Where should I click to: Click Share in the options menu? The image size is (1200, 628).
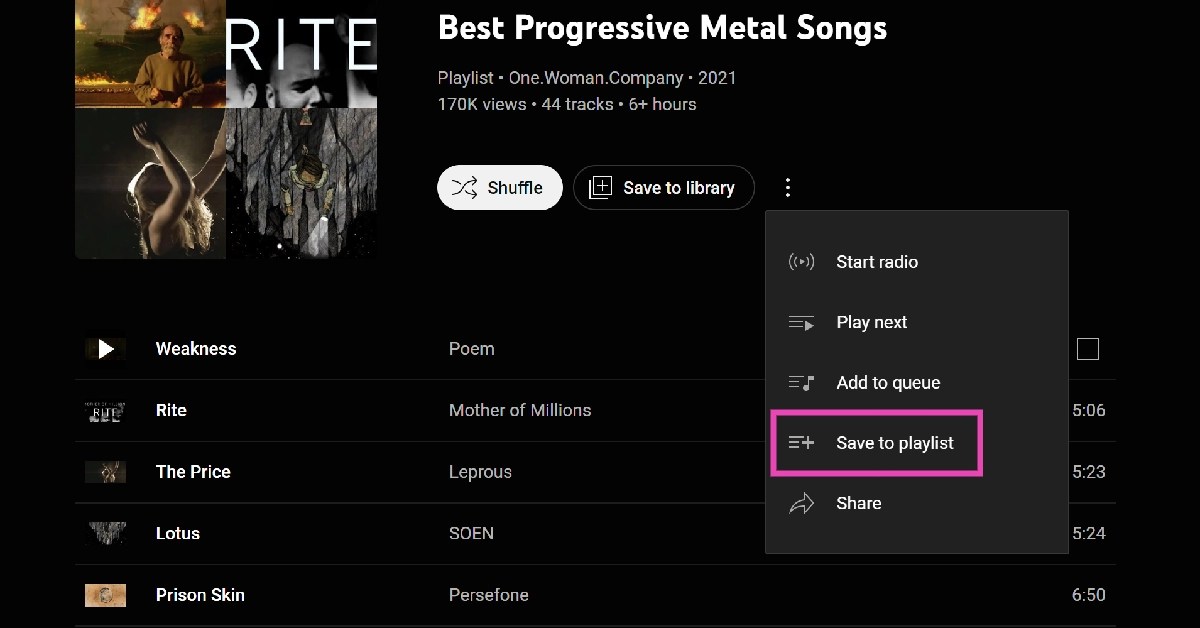click(858, 503)
